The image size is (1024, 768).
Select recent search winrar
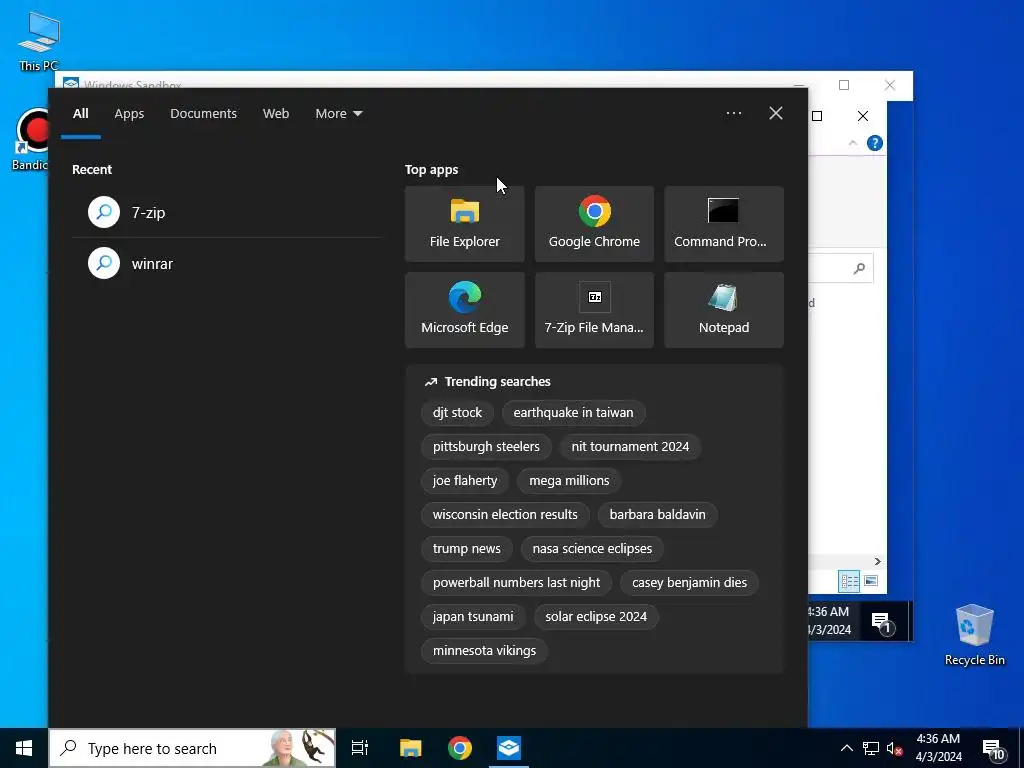[x=227, y=263]
